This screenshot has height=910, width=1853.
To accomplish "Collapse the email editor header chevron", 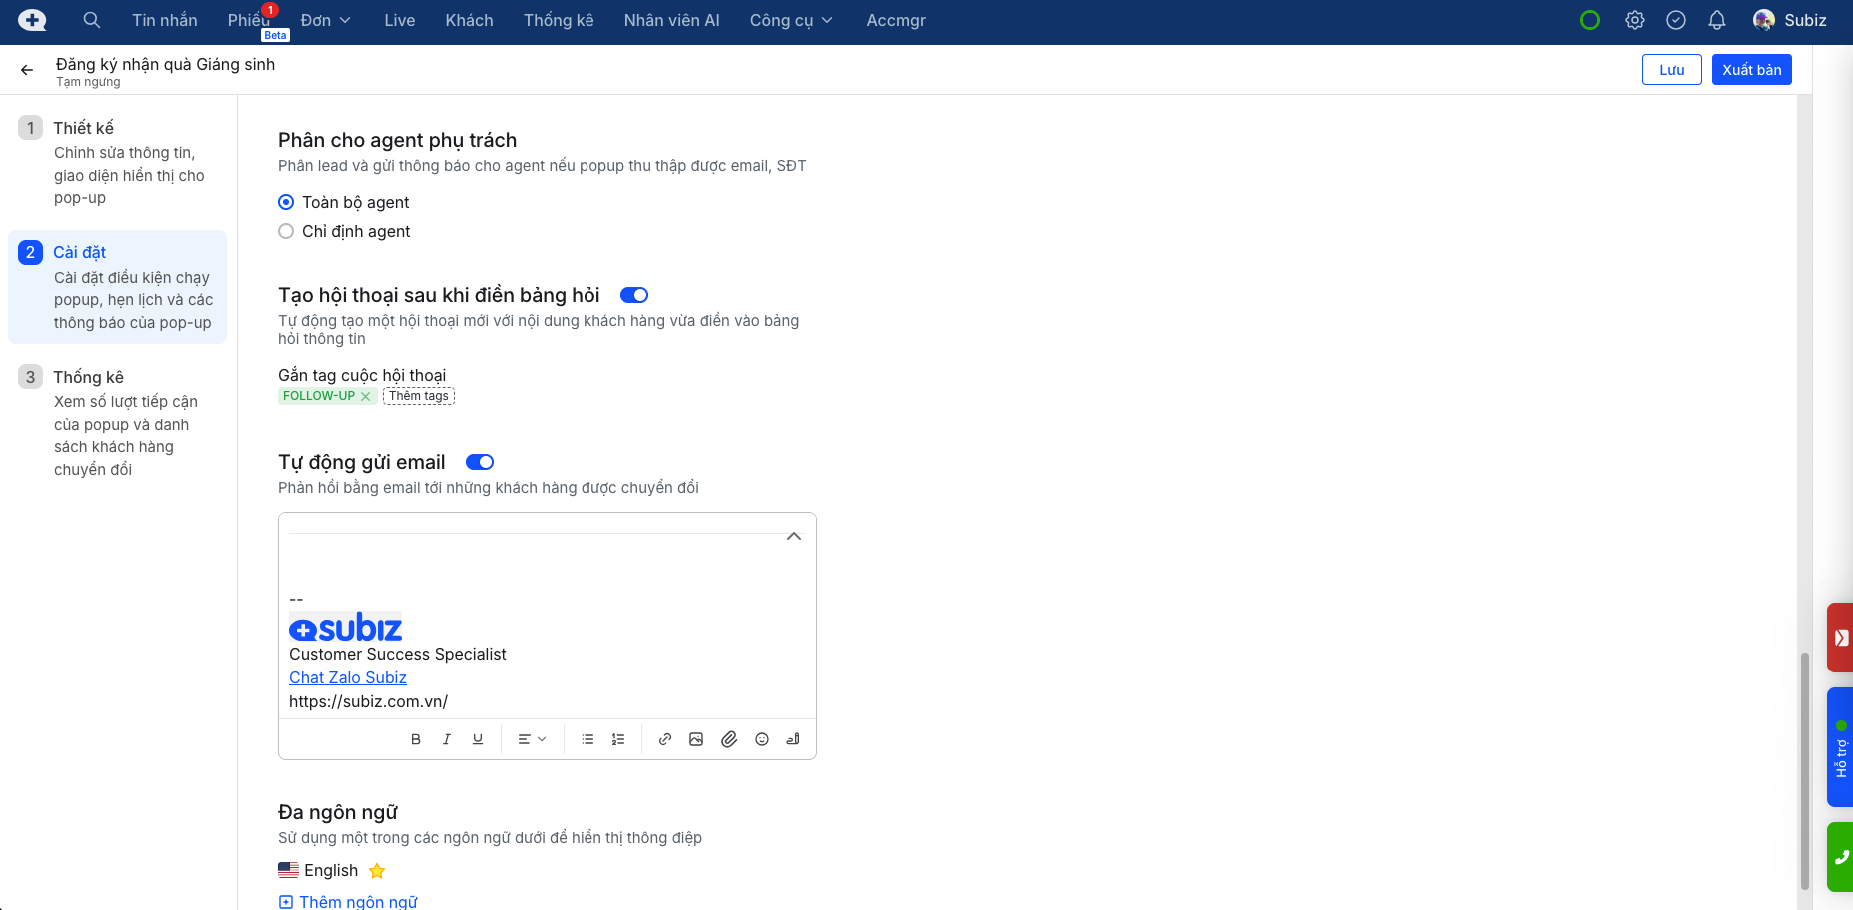I will [x=794, y=537].
